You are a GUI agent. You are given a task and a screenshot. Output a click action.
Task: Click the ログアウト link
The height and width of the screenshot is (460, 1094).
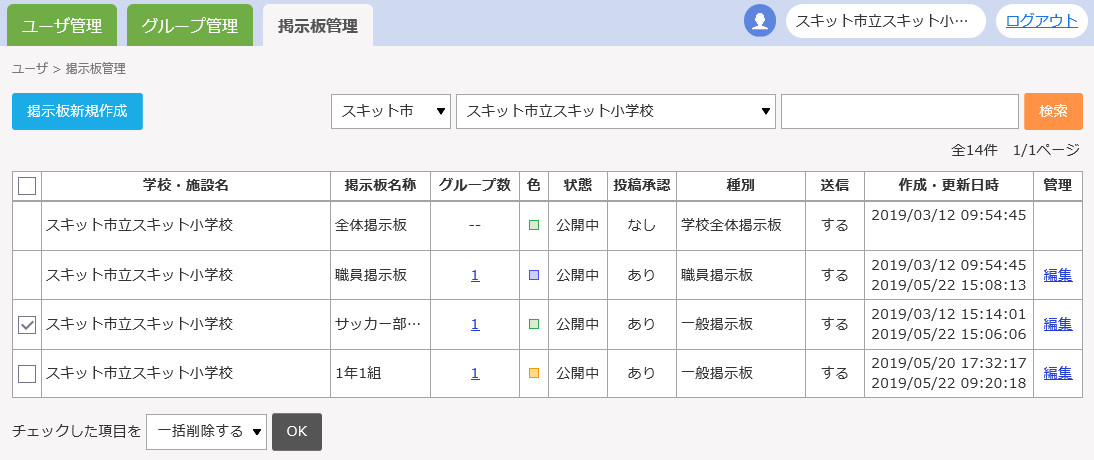1041,21
